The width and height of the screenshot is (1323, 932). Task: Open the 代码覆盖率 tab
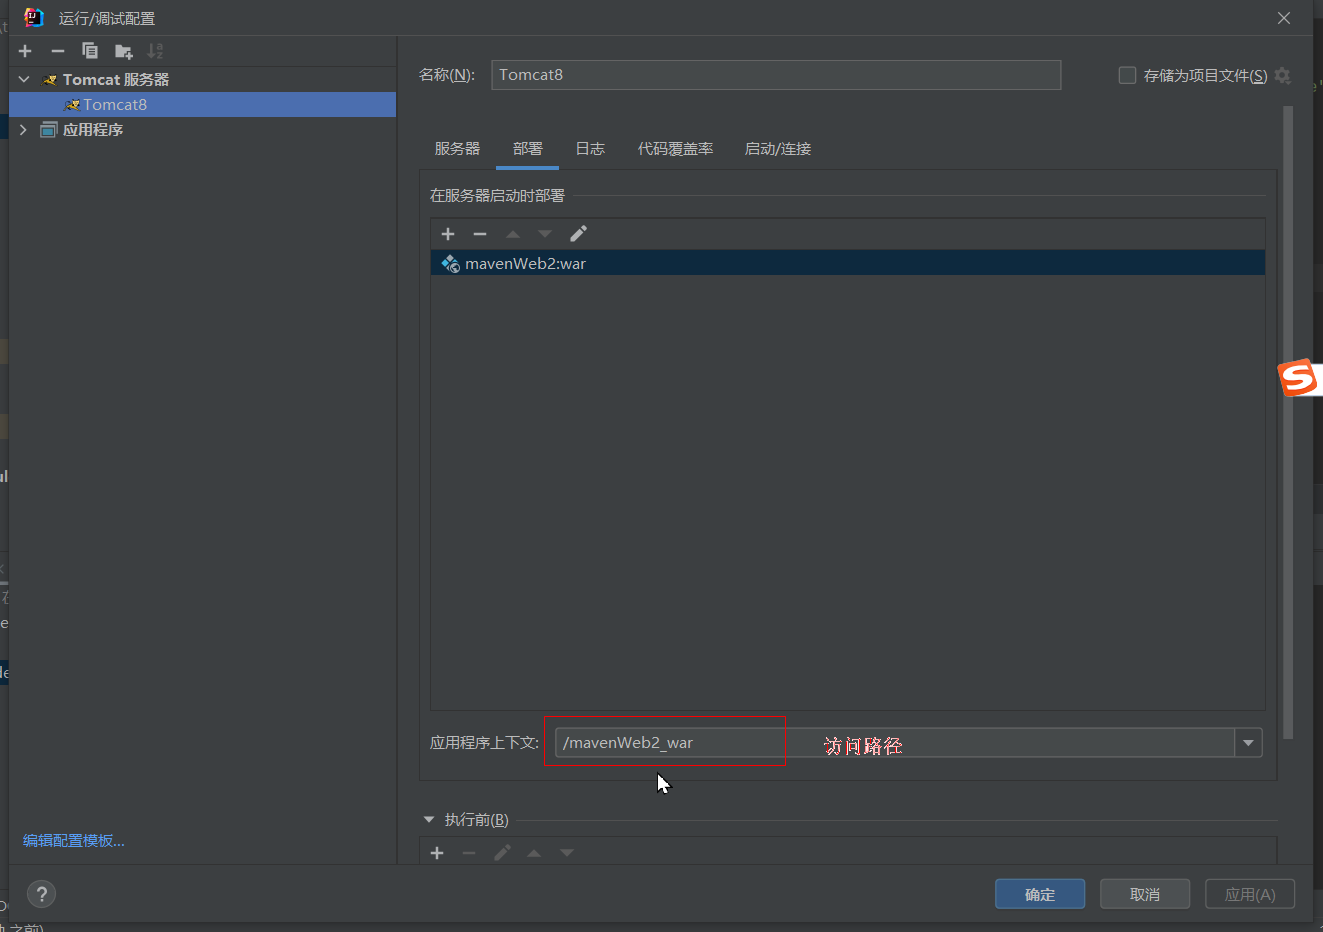coord(676,149)
